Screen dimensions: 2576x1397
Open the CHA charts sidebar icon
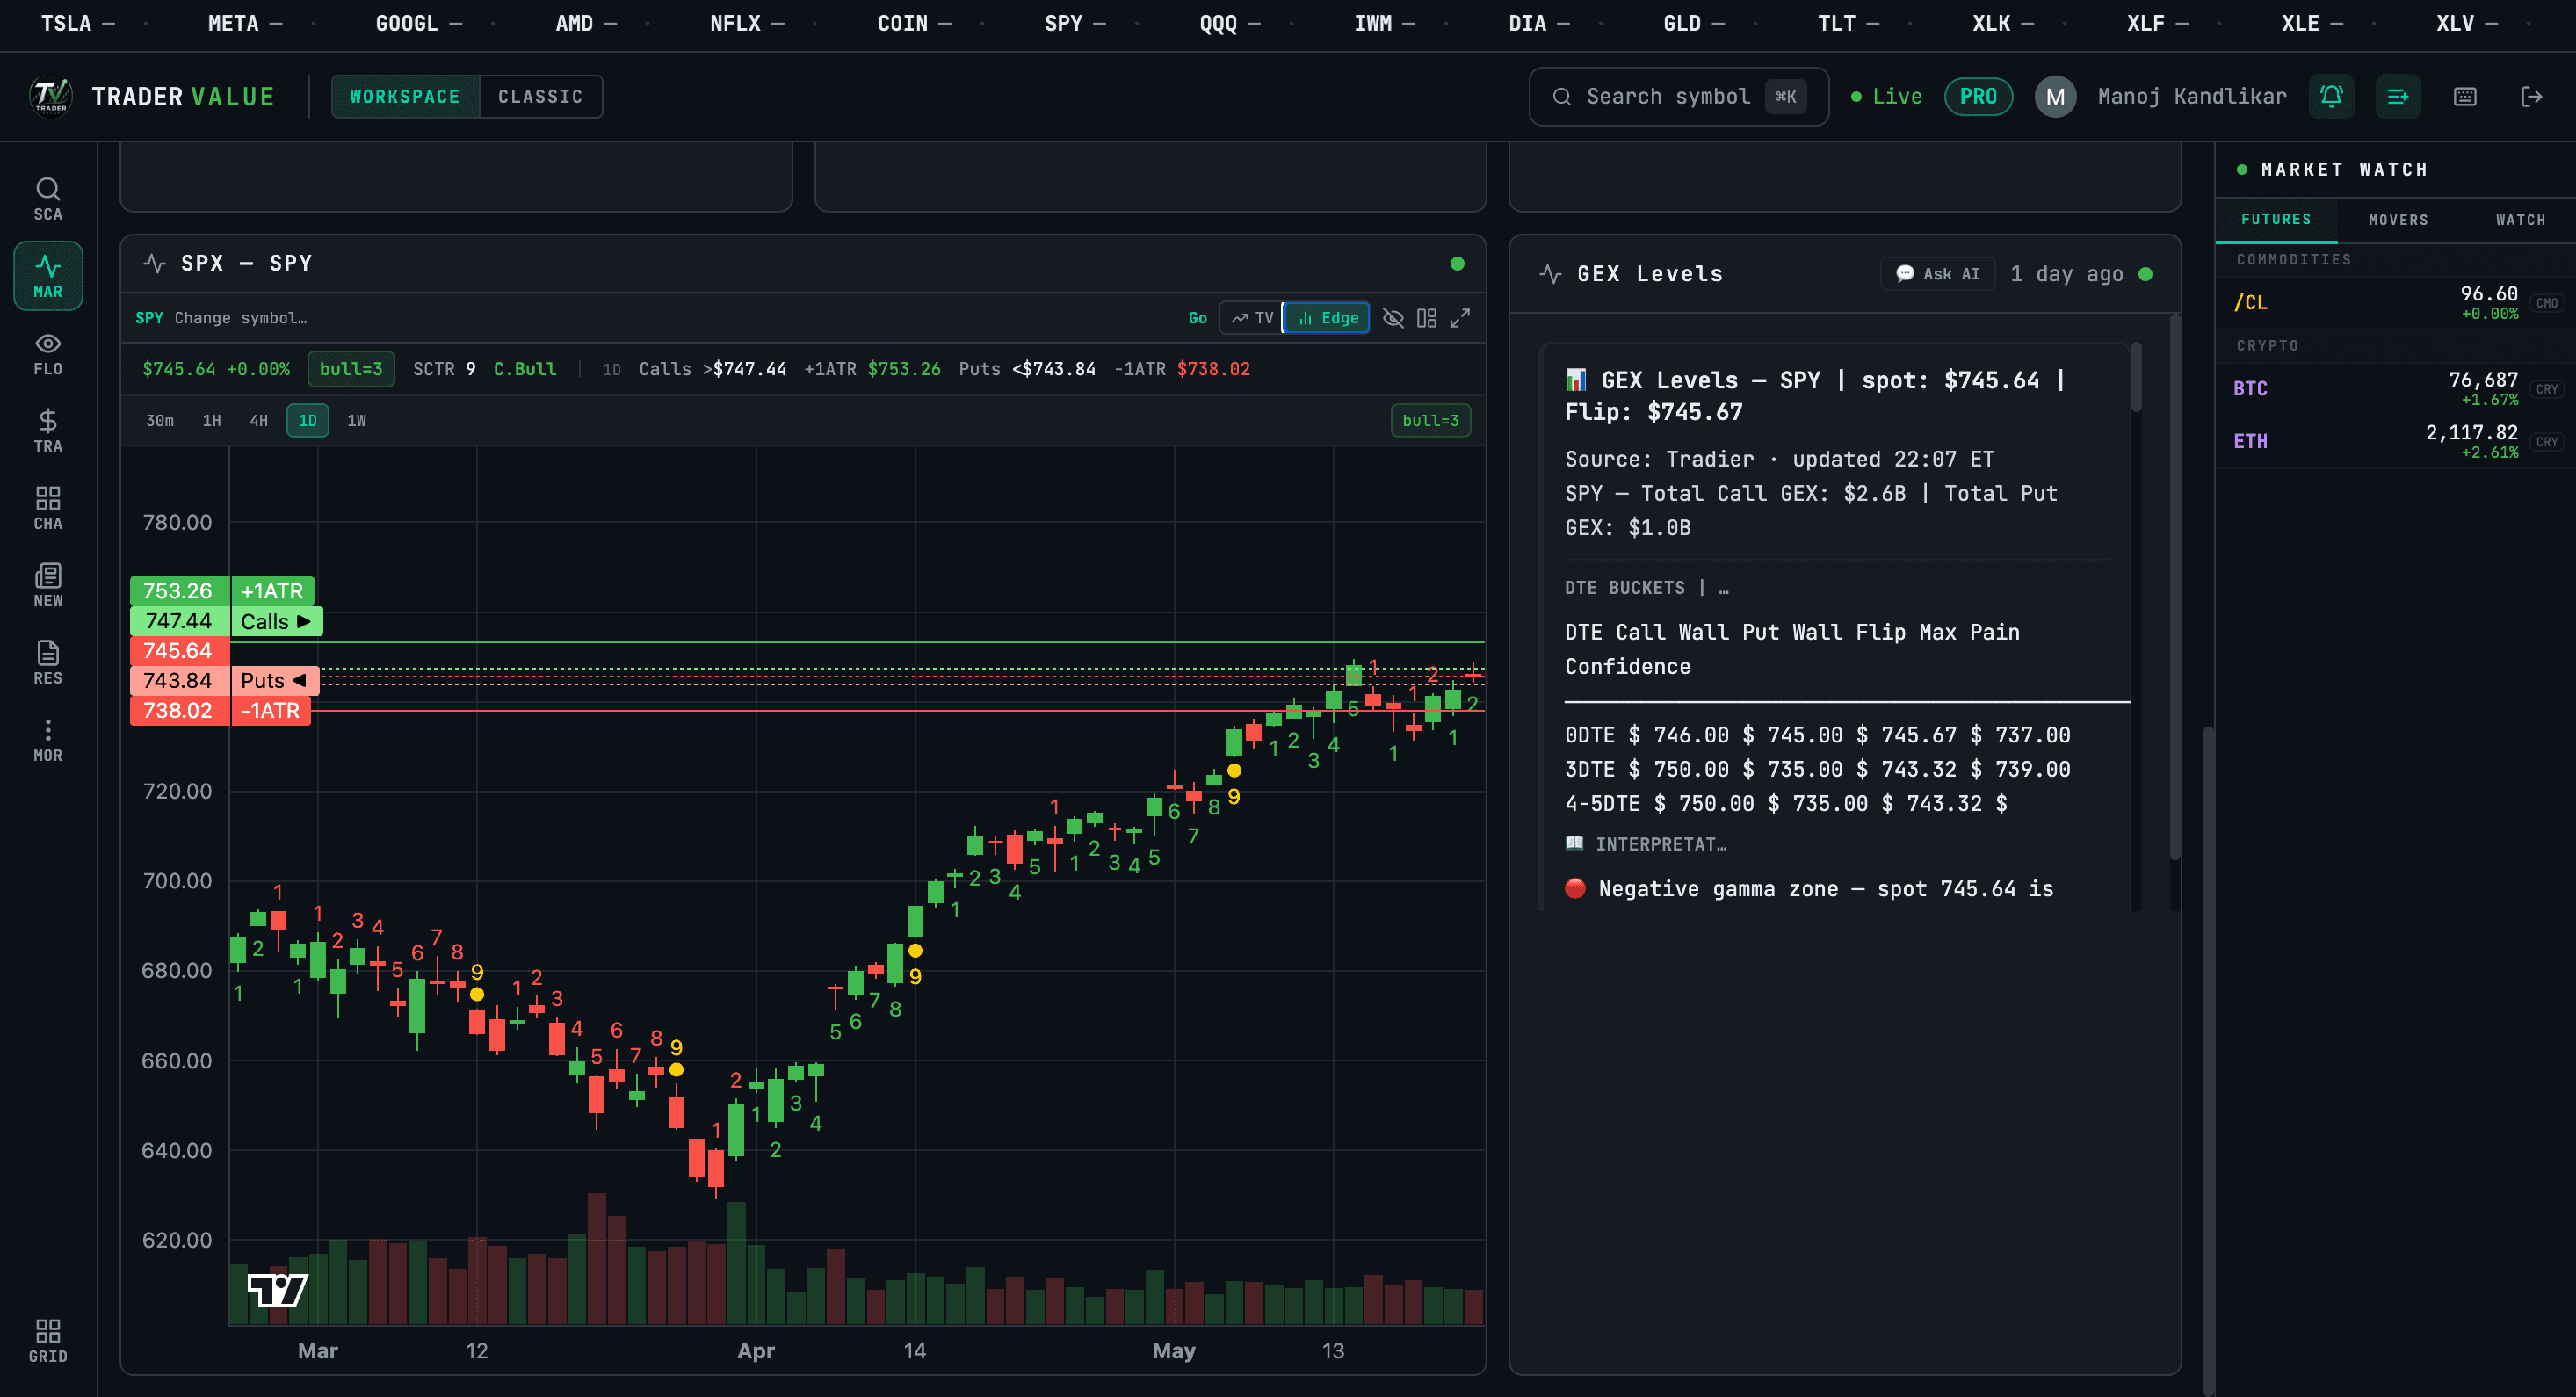pos(48,508)
